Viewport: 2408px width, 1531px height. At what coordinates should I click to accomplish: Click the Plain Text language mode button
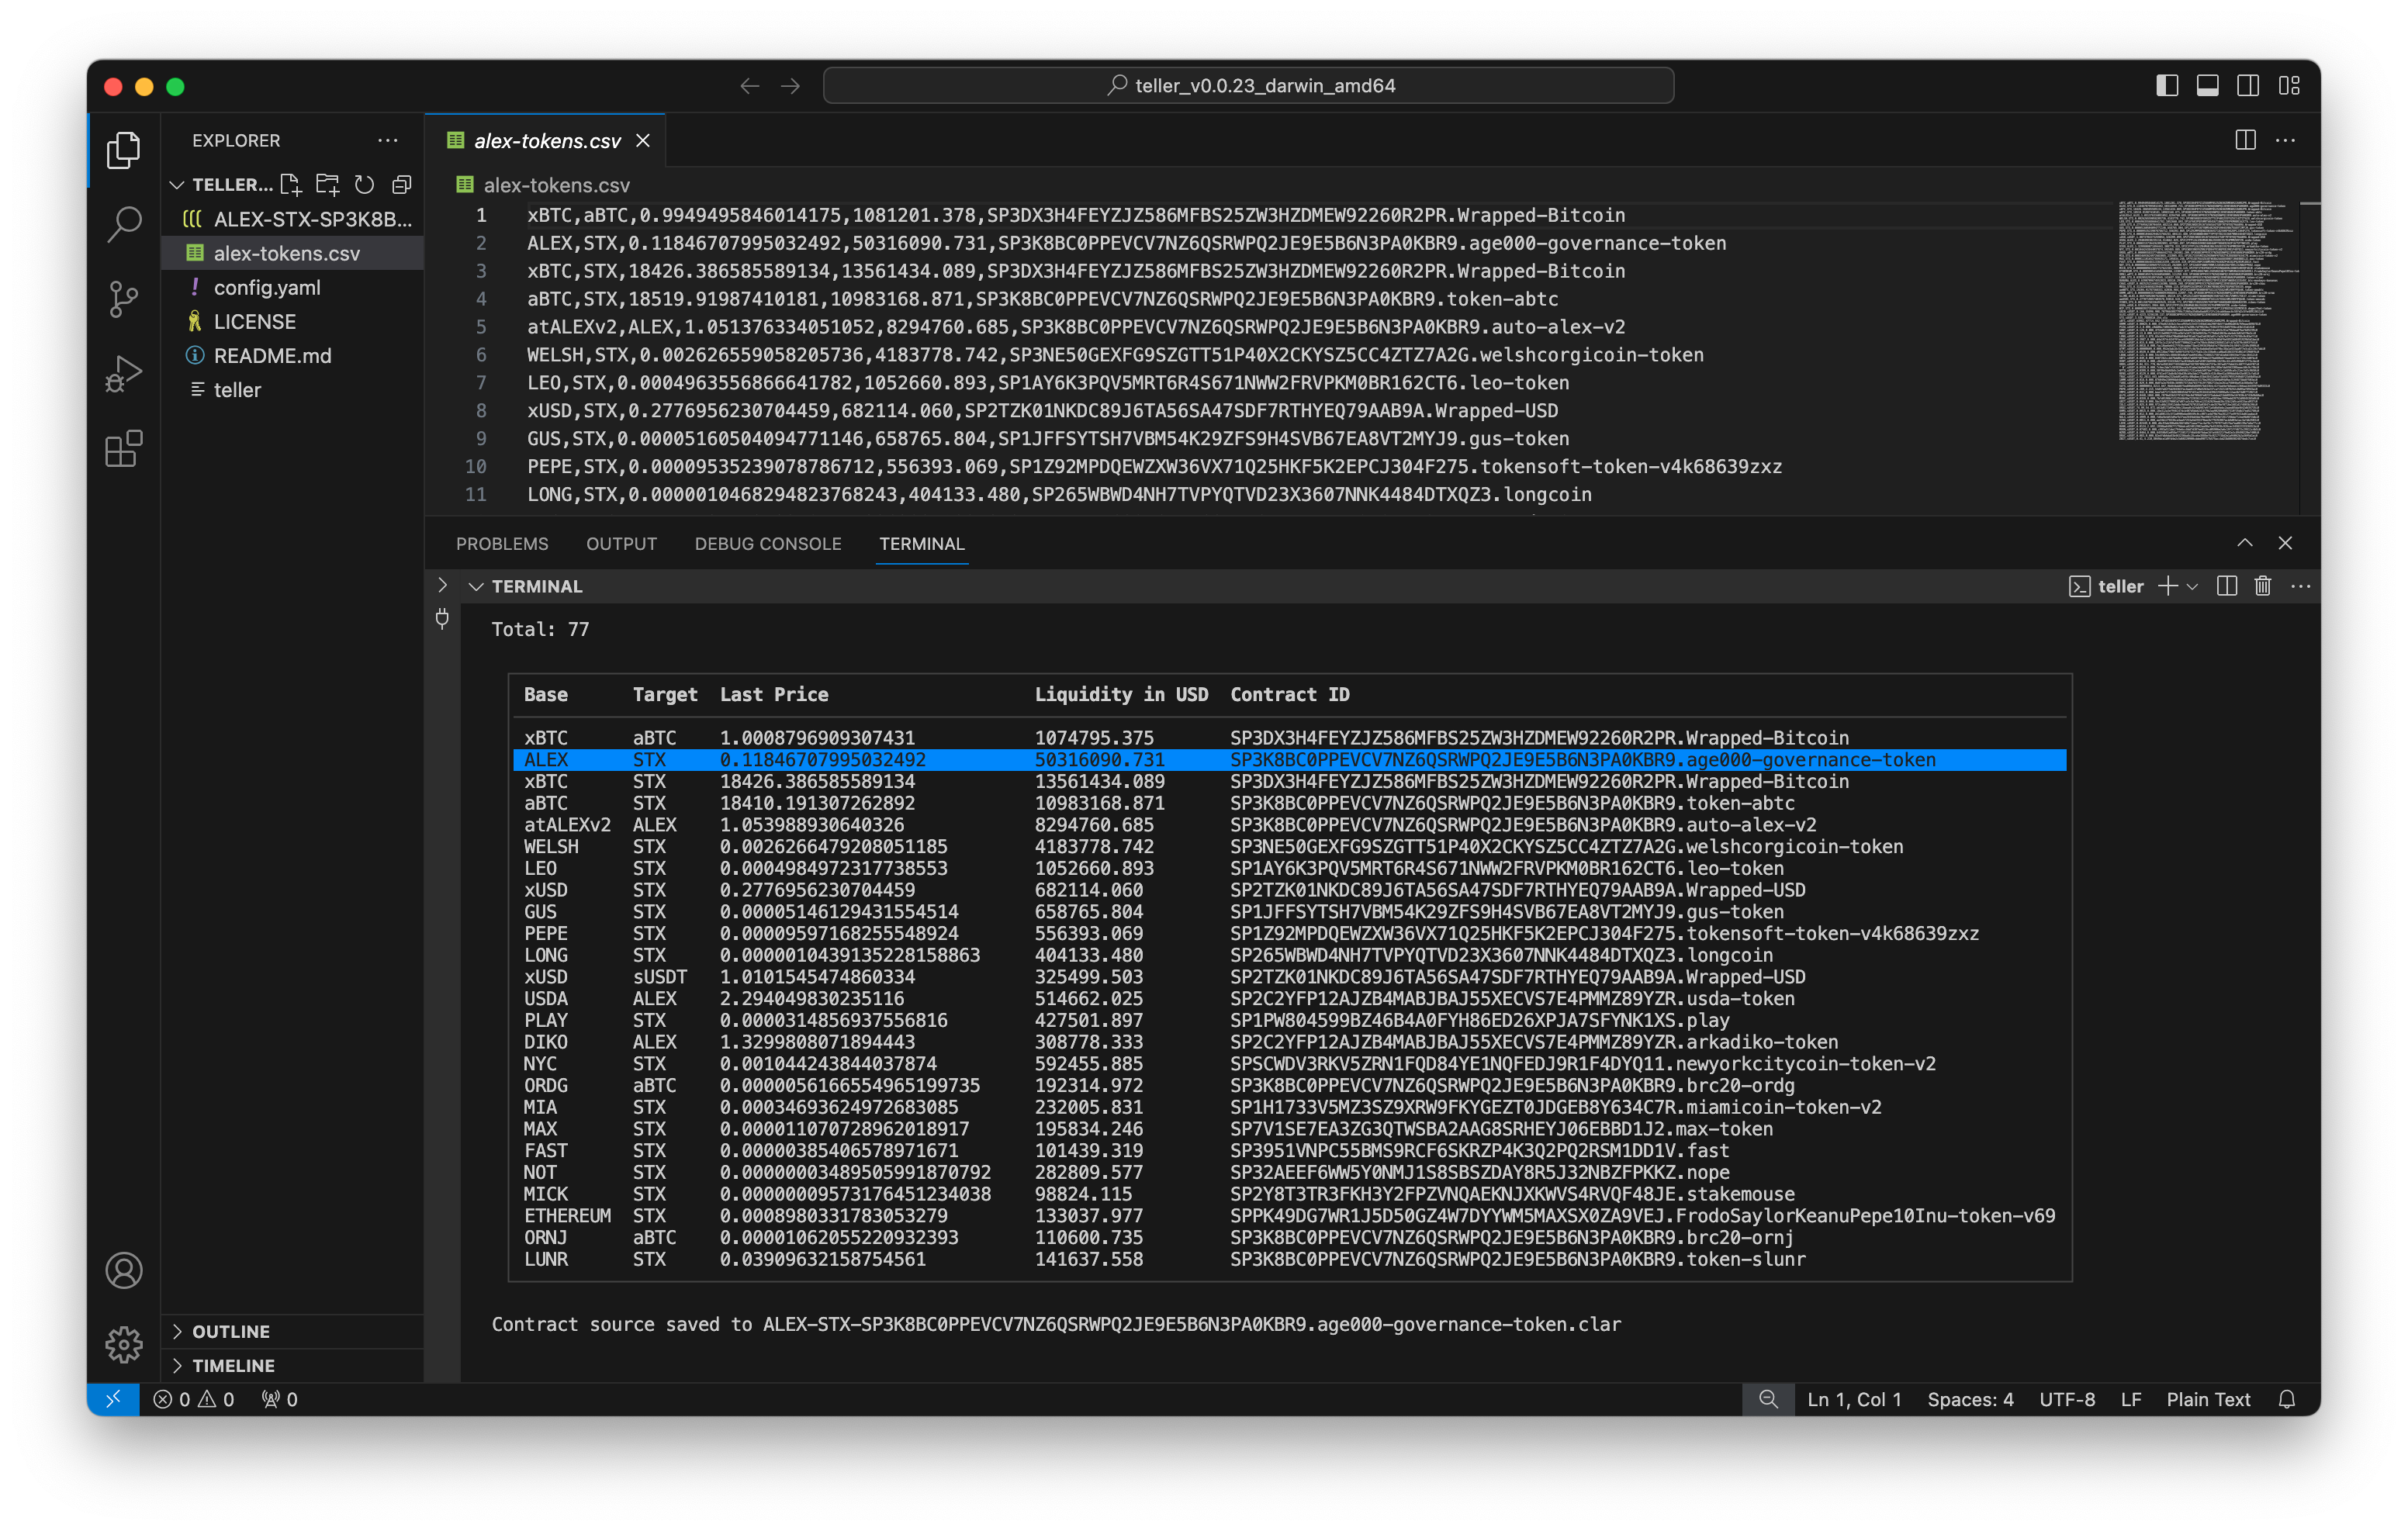tap(2208, 1399)
